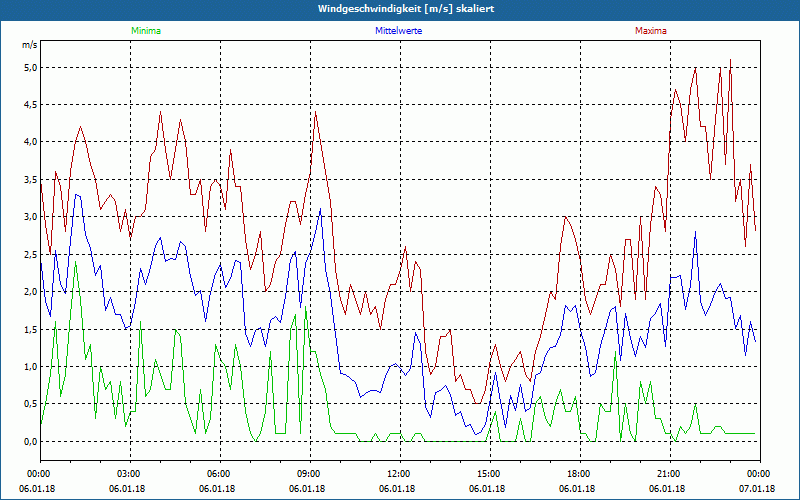Click the red Maxima legend label

pyautogui.click(x=651, y=31)
